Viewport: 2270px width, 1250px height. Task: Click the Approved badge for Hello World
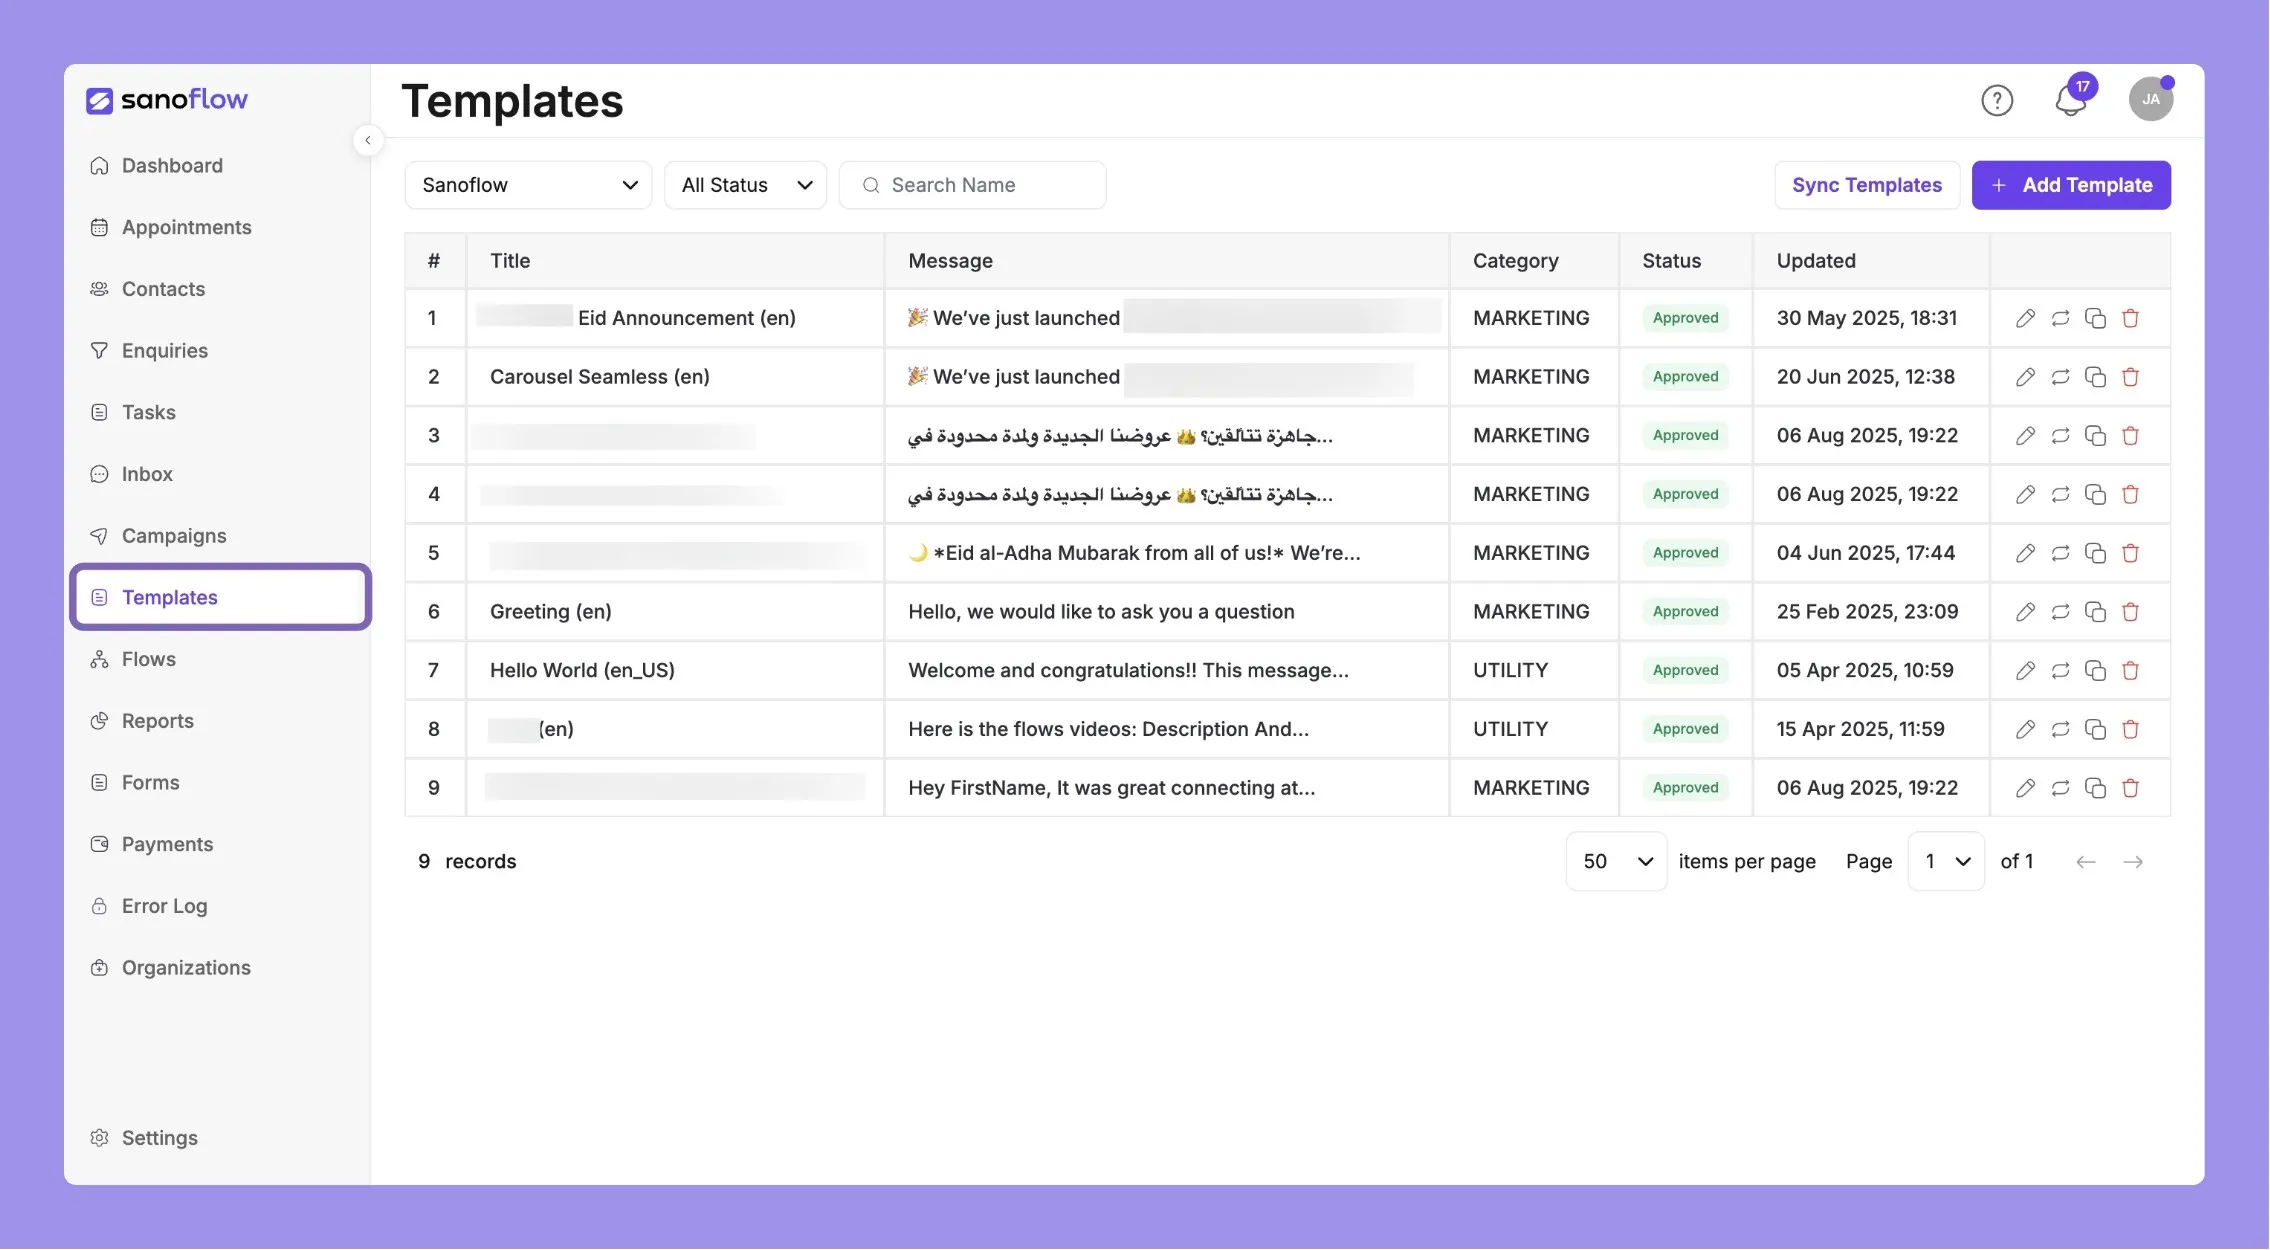coord(1685,671)
